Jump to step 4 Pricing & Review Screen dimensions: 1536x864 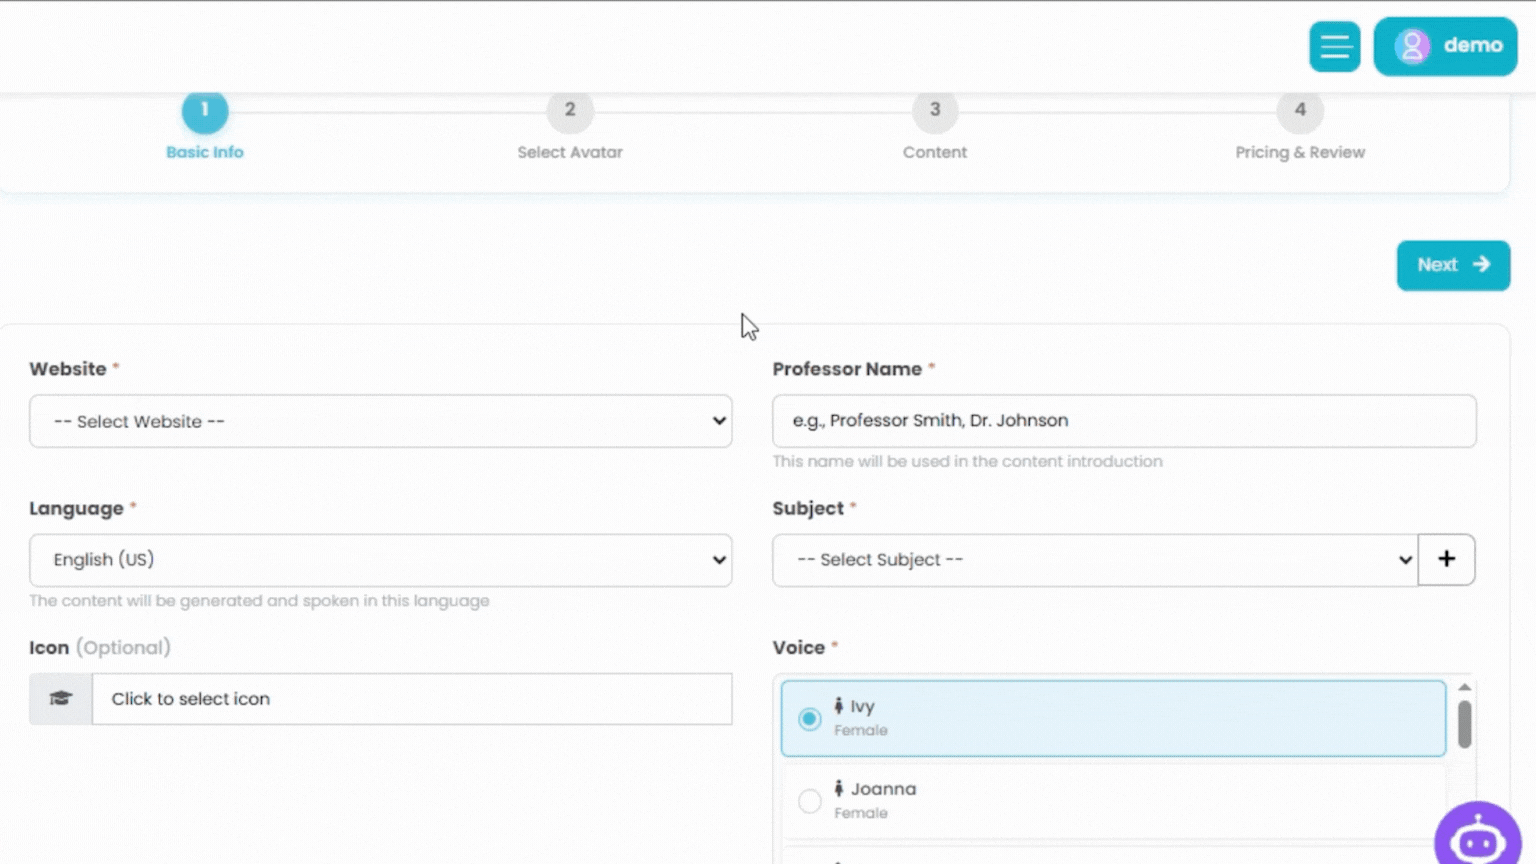(x=1300, y=111)
